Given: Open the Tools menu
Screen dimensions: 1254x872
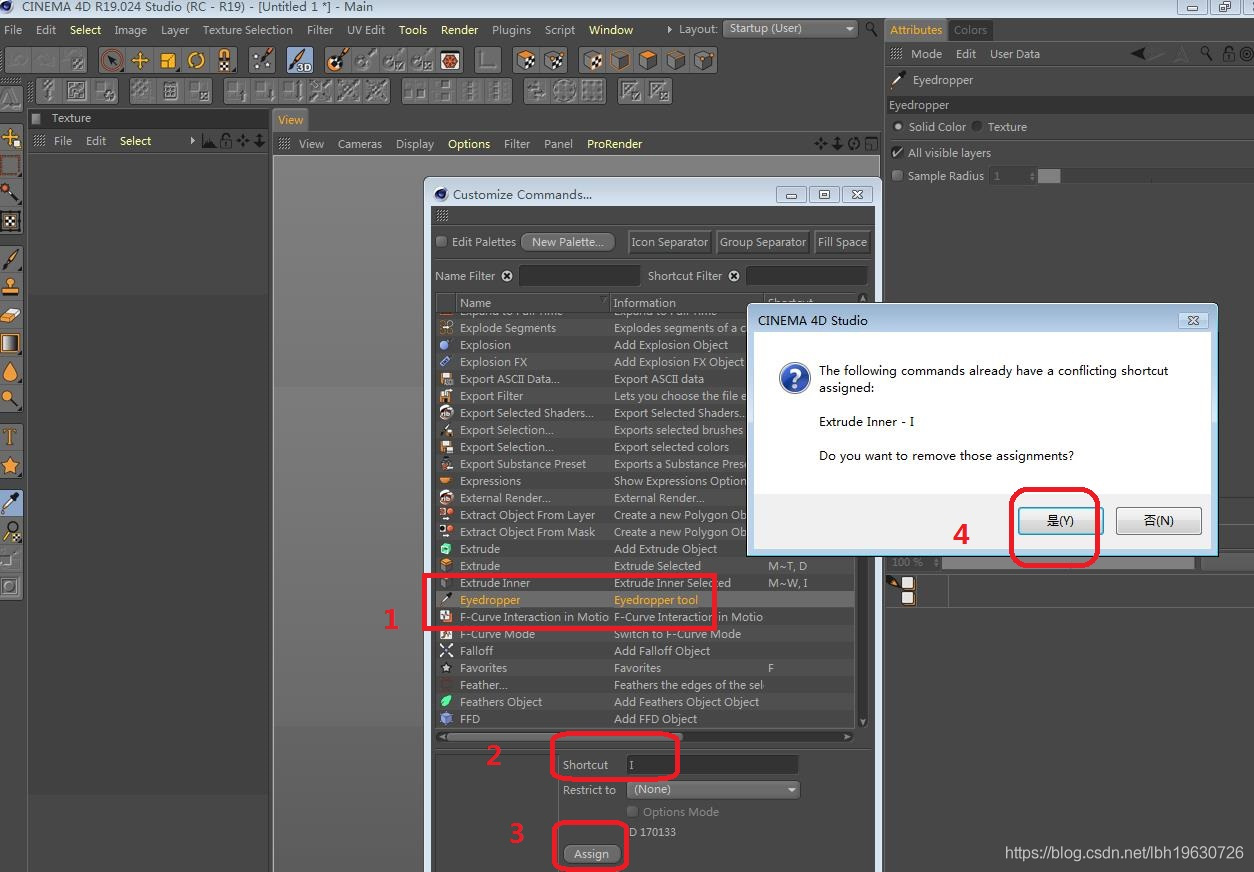Looking at the screenshot, I should click(413, 30).
